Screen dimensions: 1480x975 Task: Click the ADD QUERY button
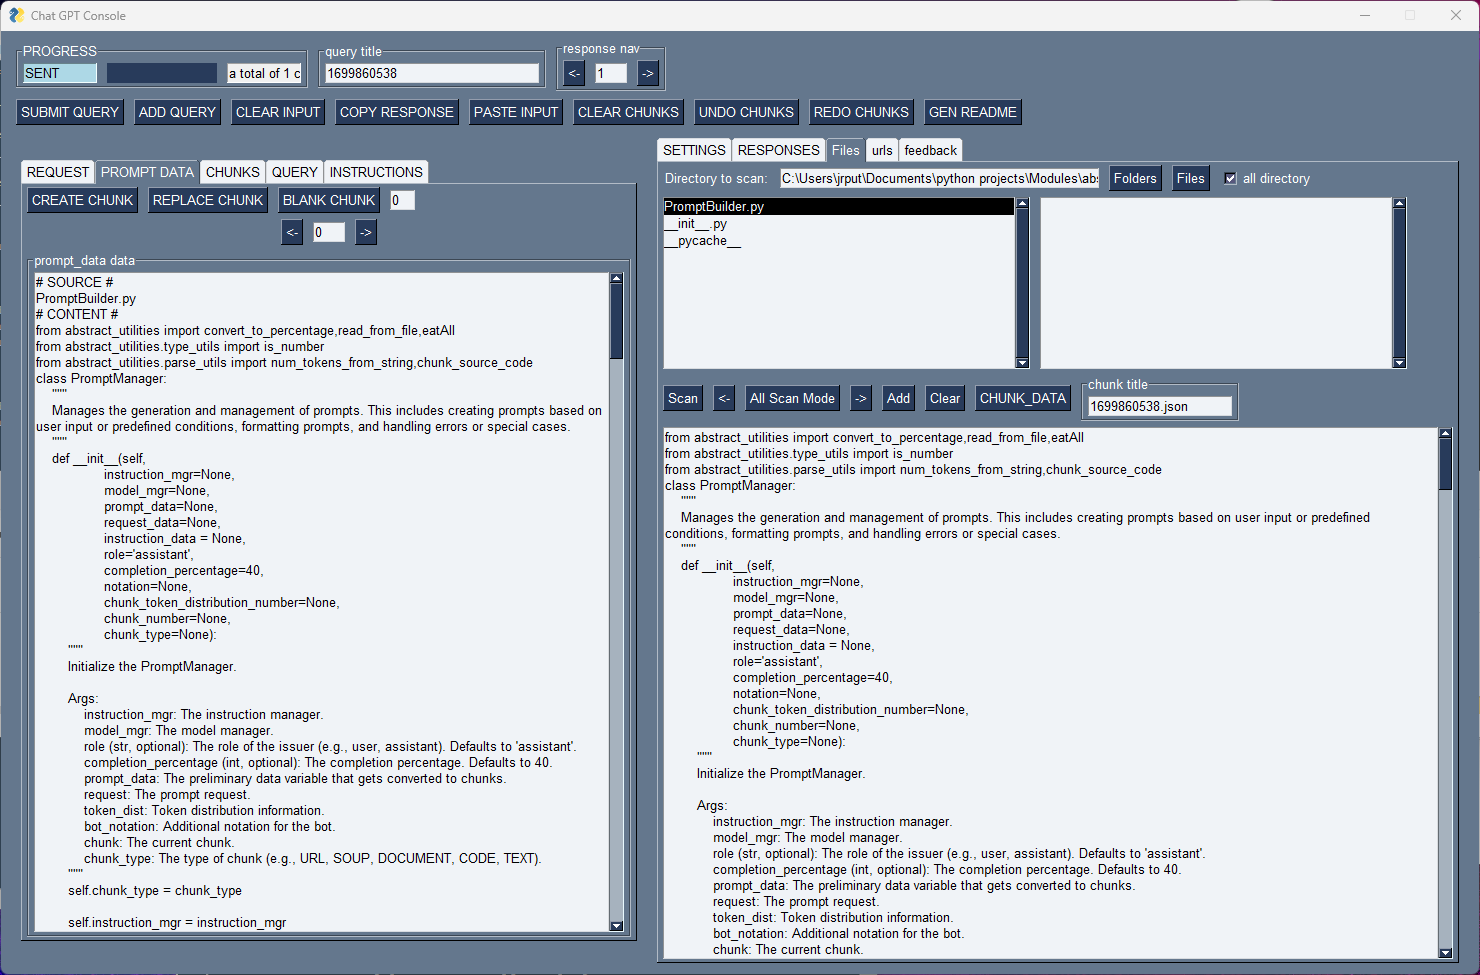pyautogui.click(x=177, y=112)
